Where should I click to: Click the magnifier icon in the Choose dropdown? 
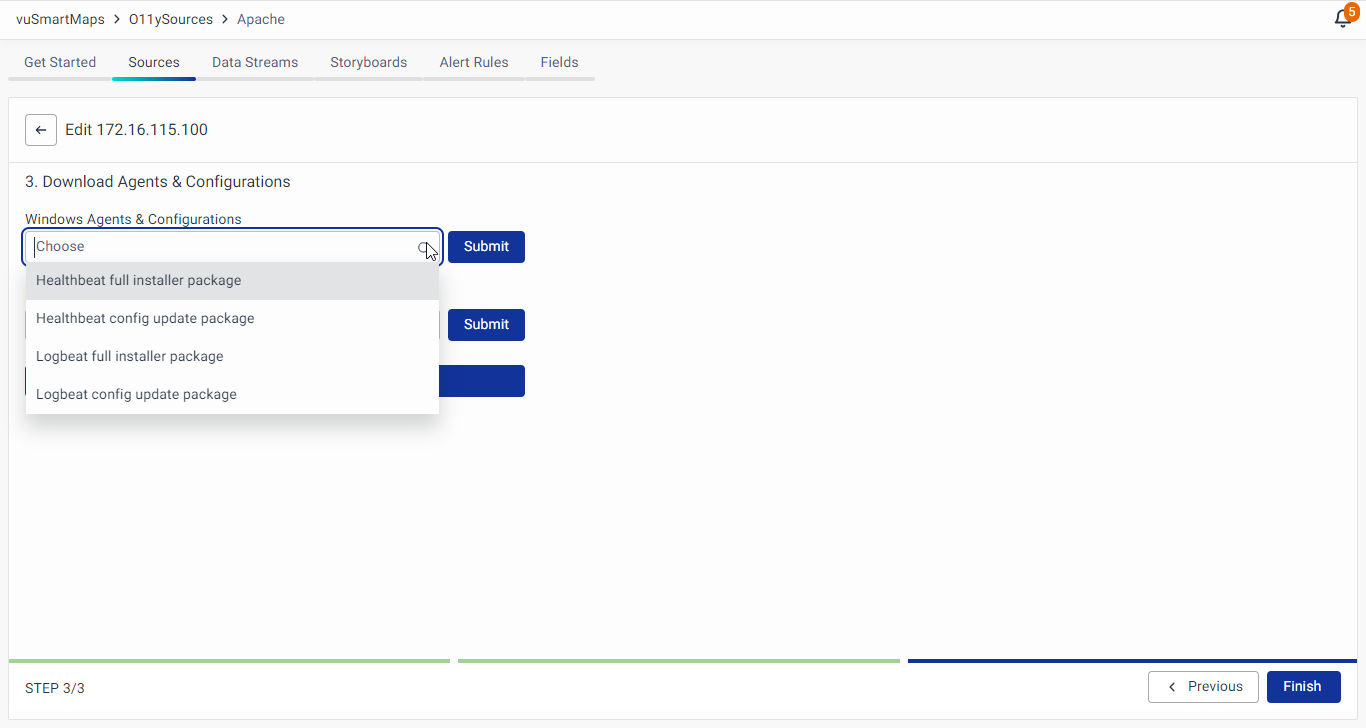coord(424,247)
